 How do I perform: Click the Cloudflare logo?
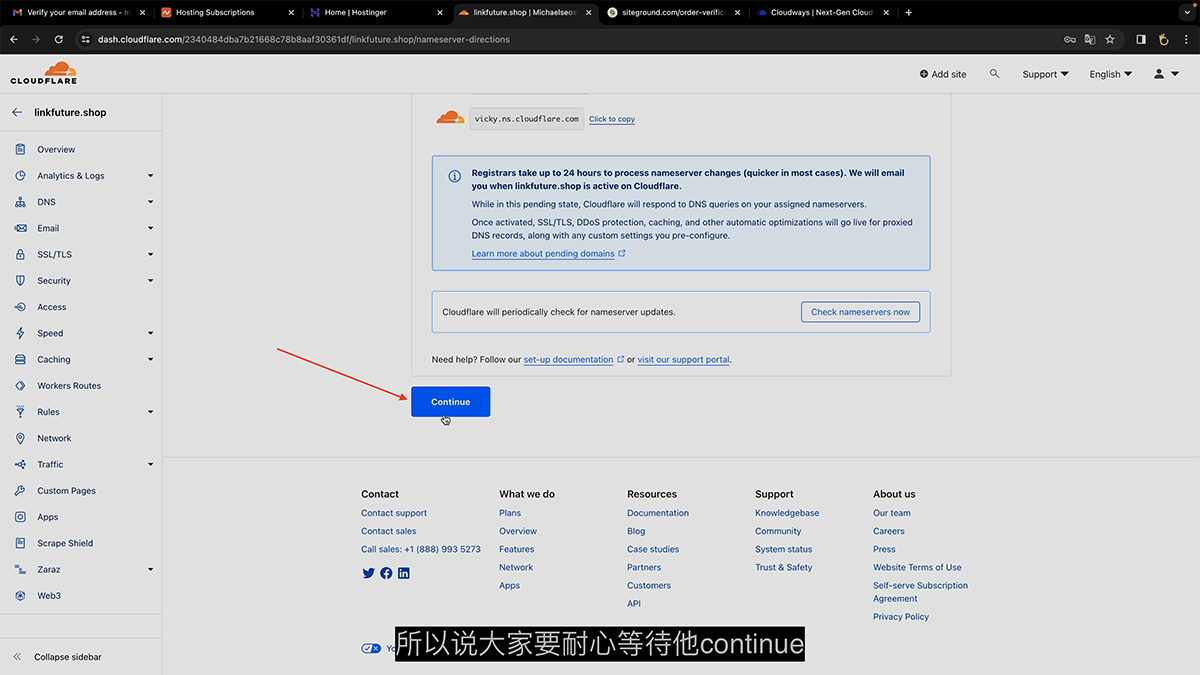(44, 73)
